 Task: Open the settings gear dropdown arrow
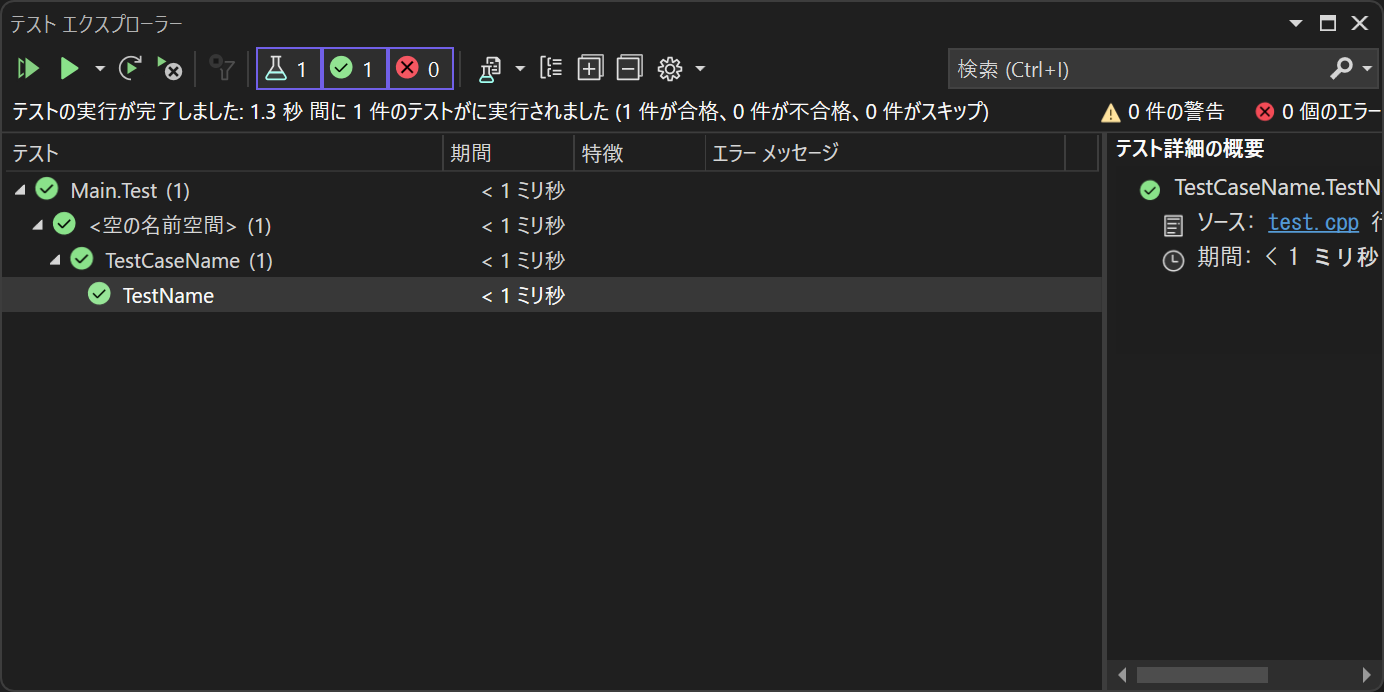point(700,68)
